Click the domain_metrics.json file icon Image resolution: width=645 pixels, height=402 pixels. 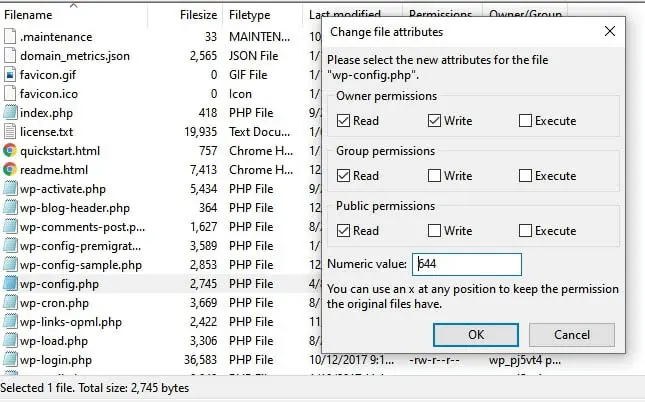pyautogui.click(x=10, y=55)
